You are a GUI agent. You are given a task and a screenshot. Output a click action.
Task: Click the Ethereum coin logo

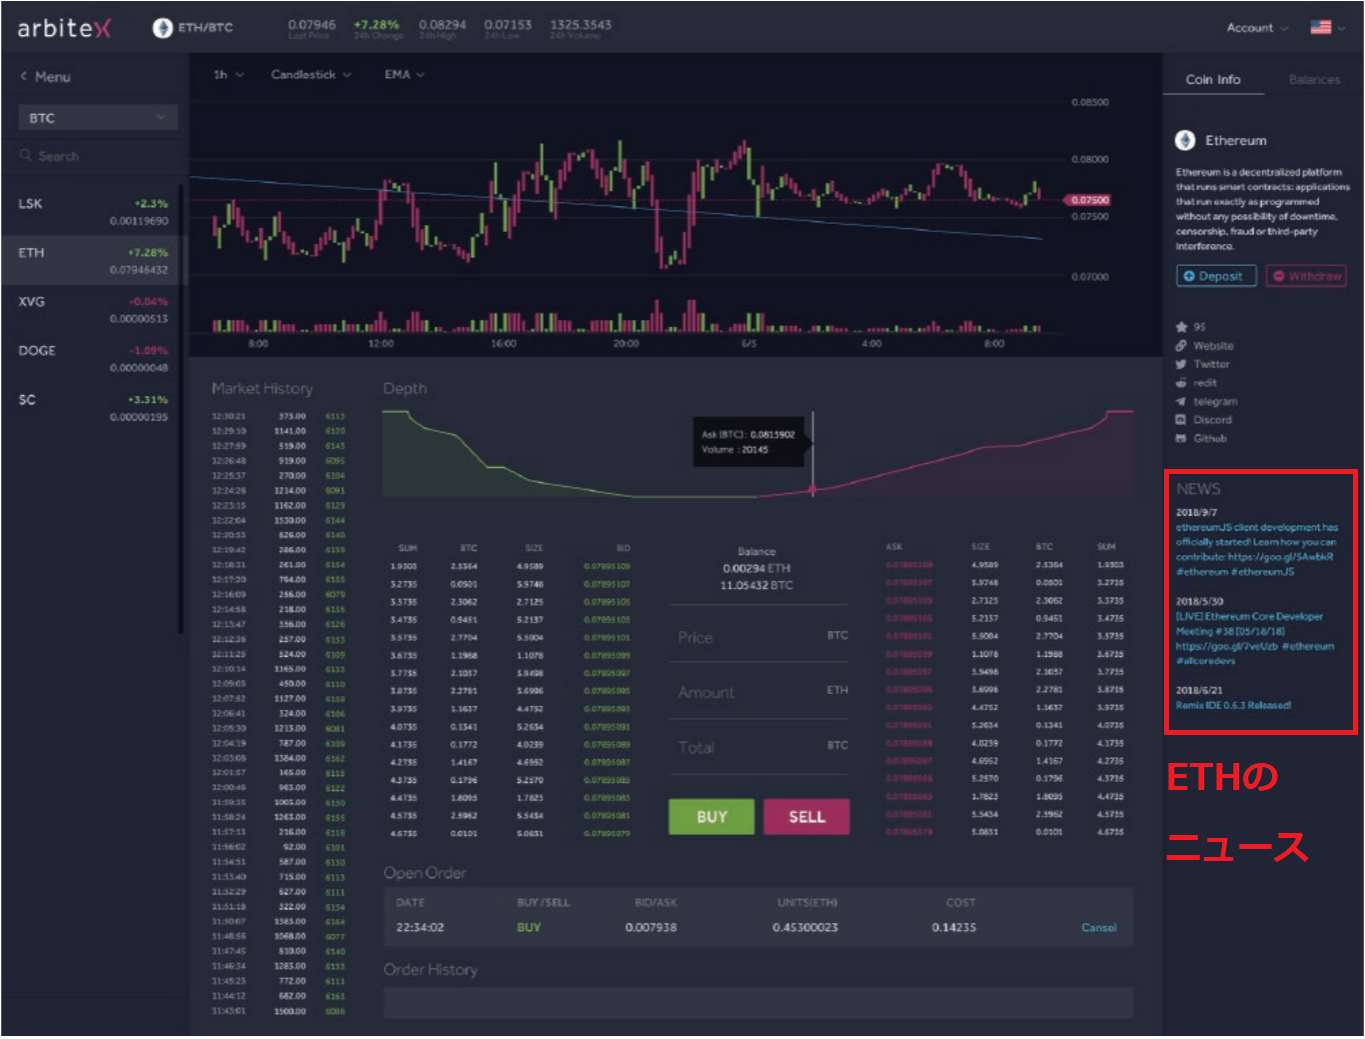pyautogui.click(x=1185, y=140)
